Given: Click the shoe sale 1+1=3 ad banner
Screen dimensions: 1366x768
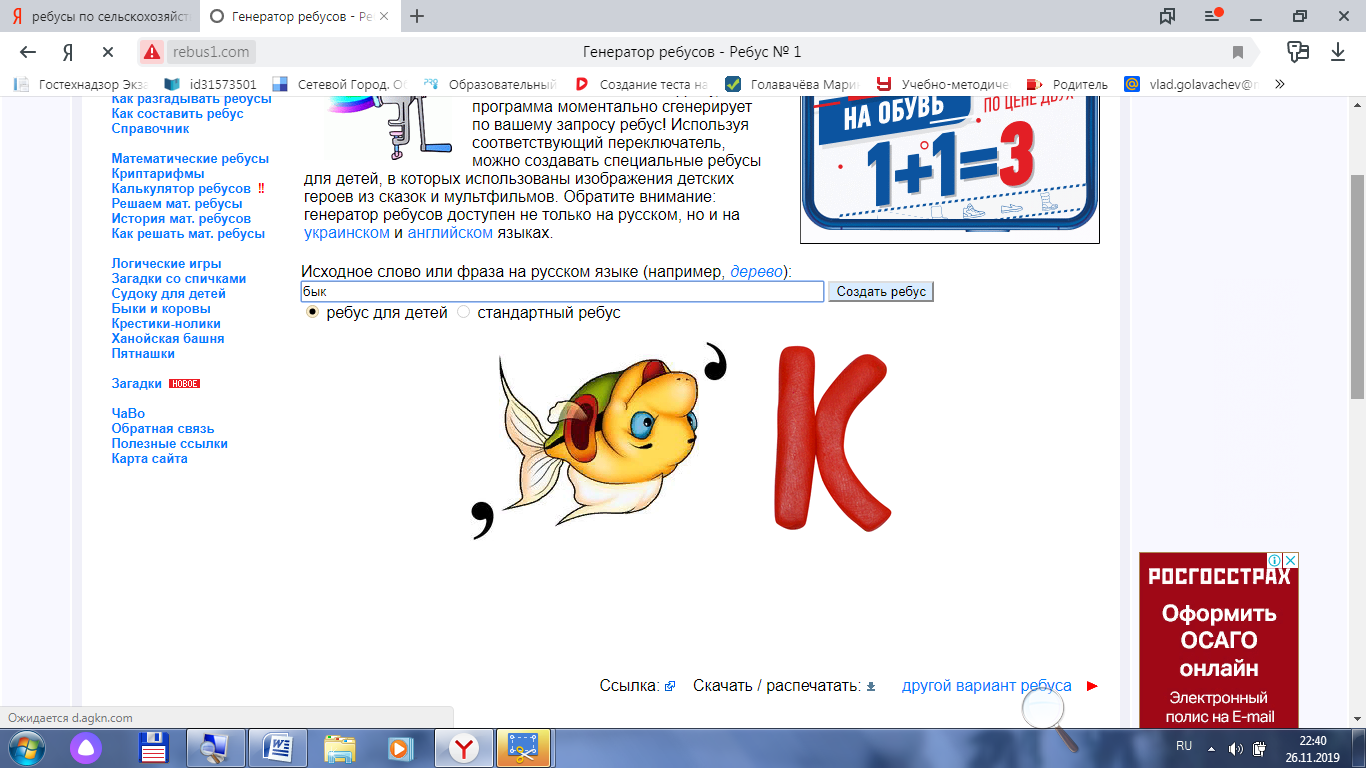Looking at the screenshot, I should click(x=950, y=170).
